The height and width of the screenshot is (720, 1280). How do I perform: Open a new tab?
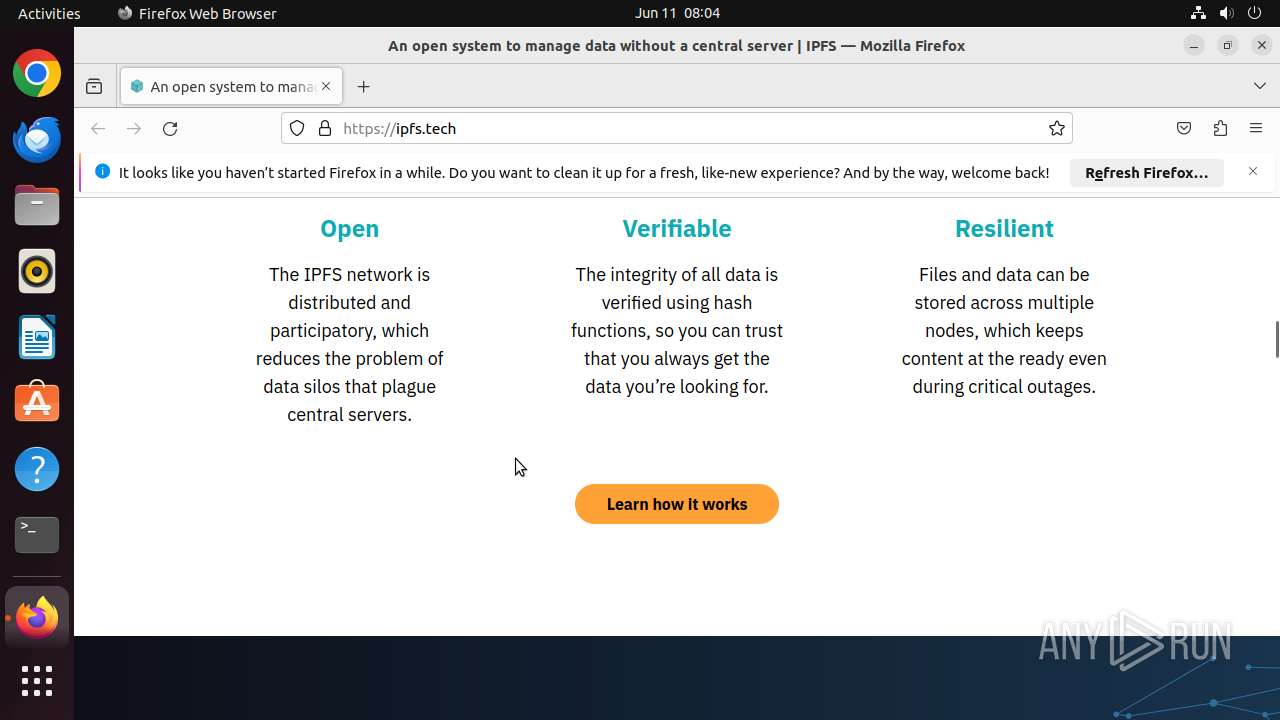coord(364,87)
